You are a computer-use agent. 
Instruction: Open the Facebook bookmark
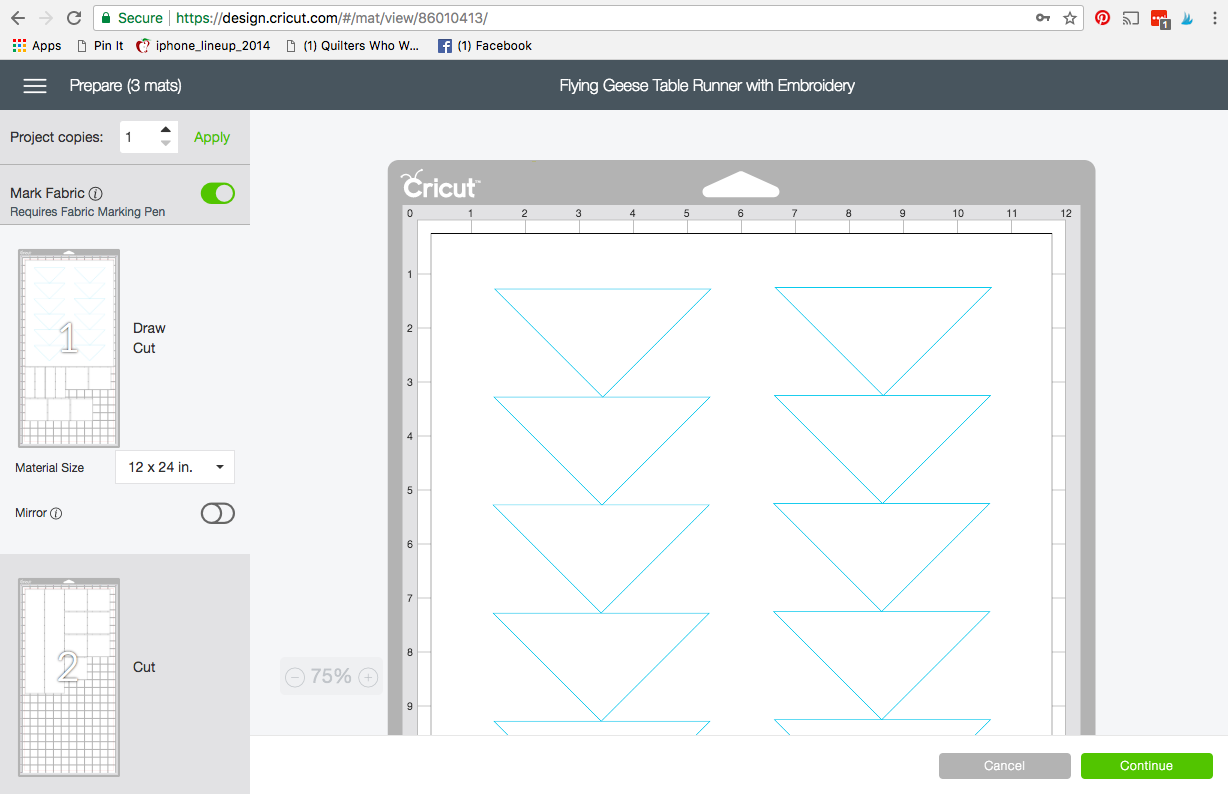(x=485, y=46)
